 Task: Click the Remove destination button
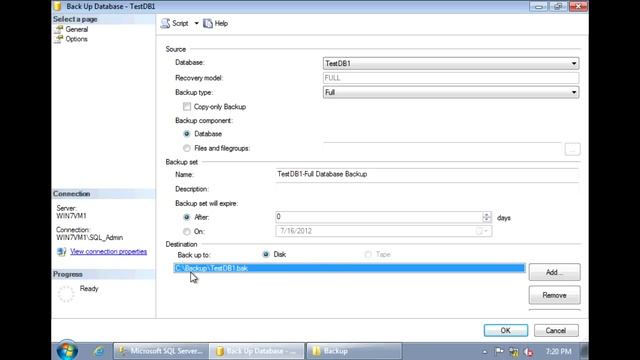point(554,295)
